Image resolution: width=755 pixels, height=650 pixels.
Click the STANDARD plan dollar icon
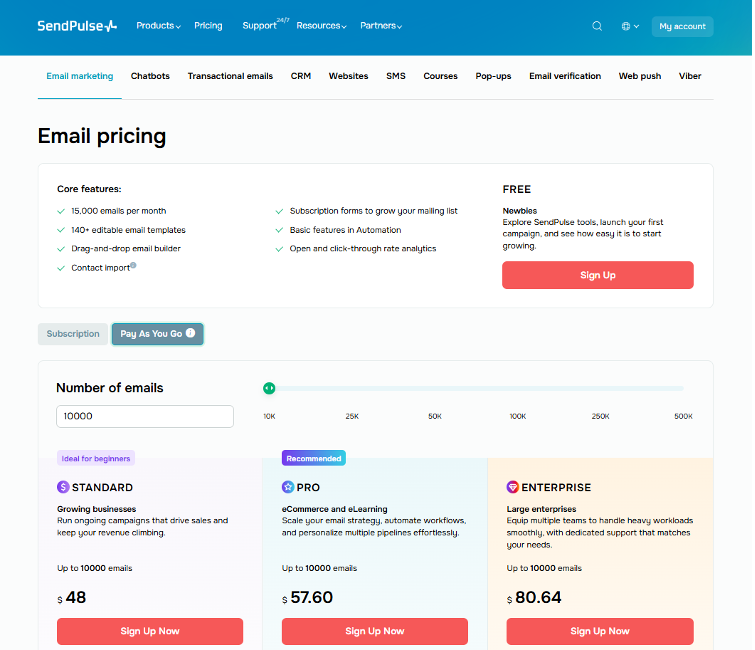pos(63,487)
